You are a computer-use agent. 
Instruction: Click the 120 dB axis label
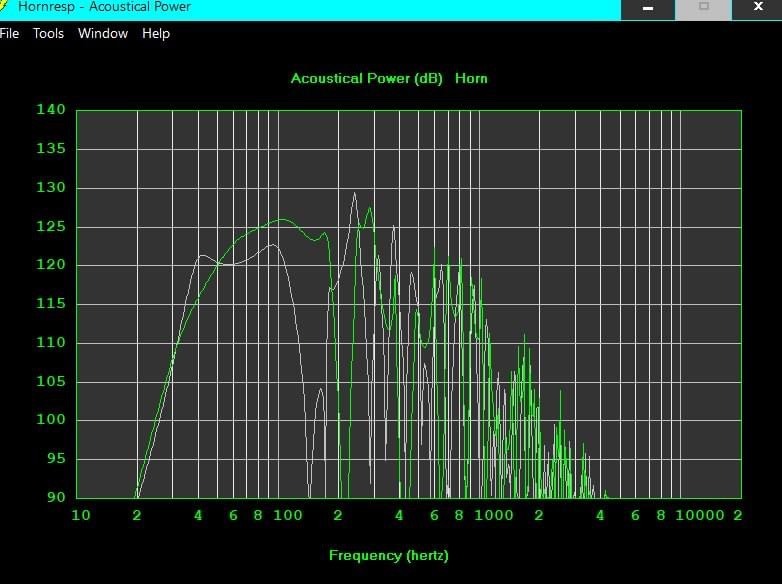coord(51,264)
